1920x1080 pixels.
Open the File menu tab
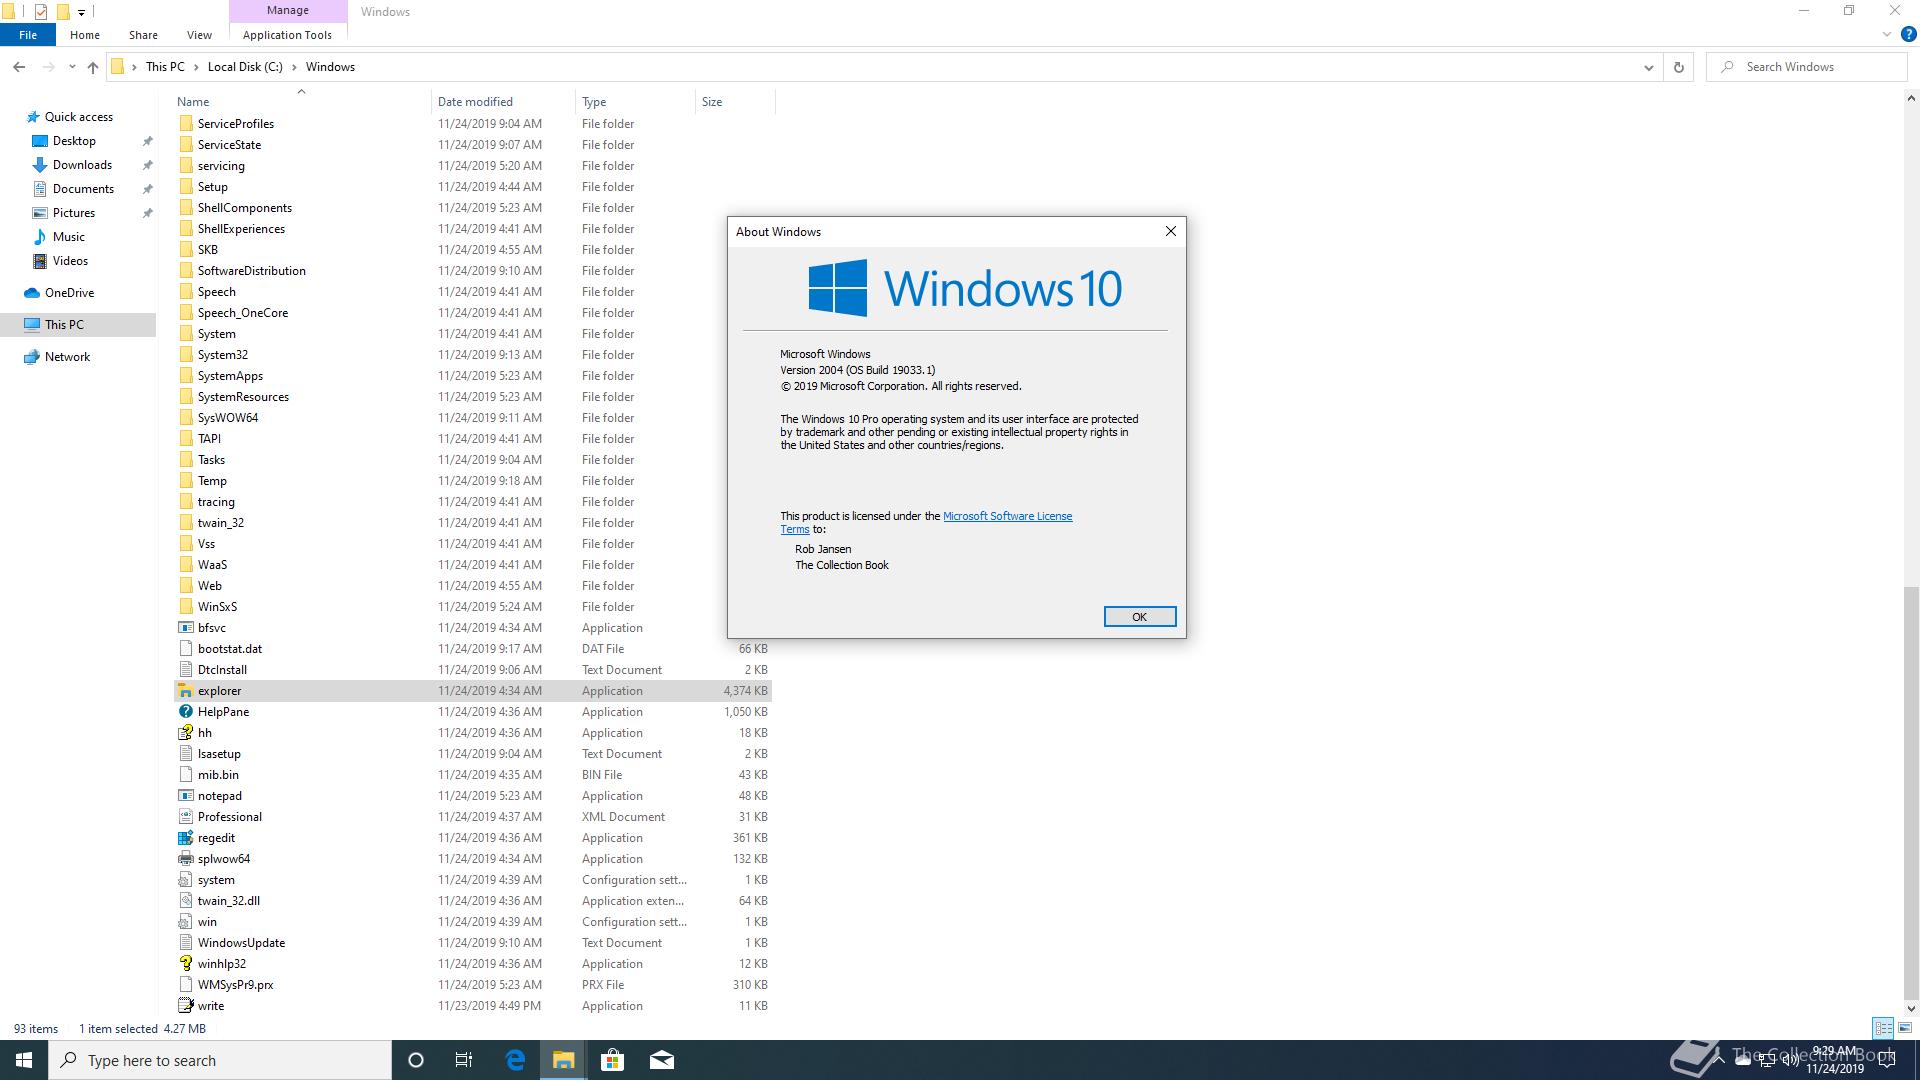(28, 35)
